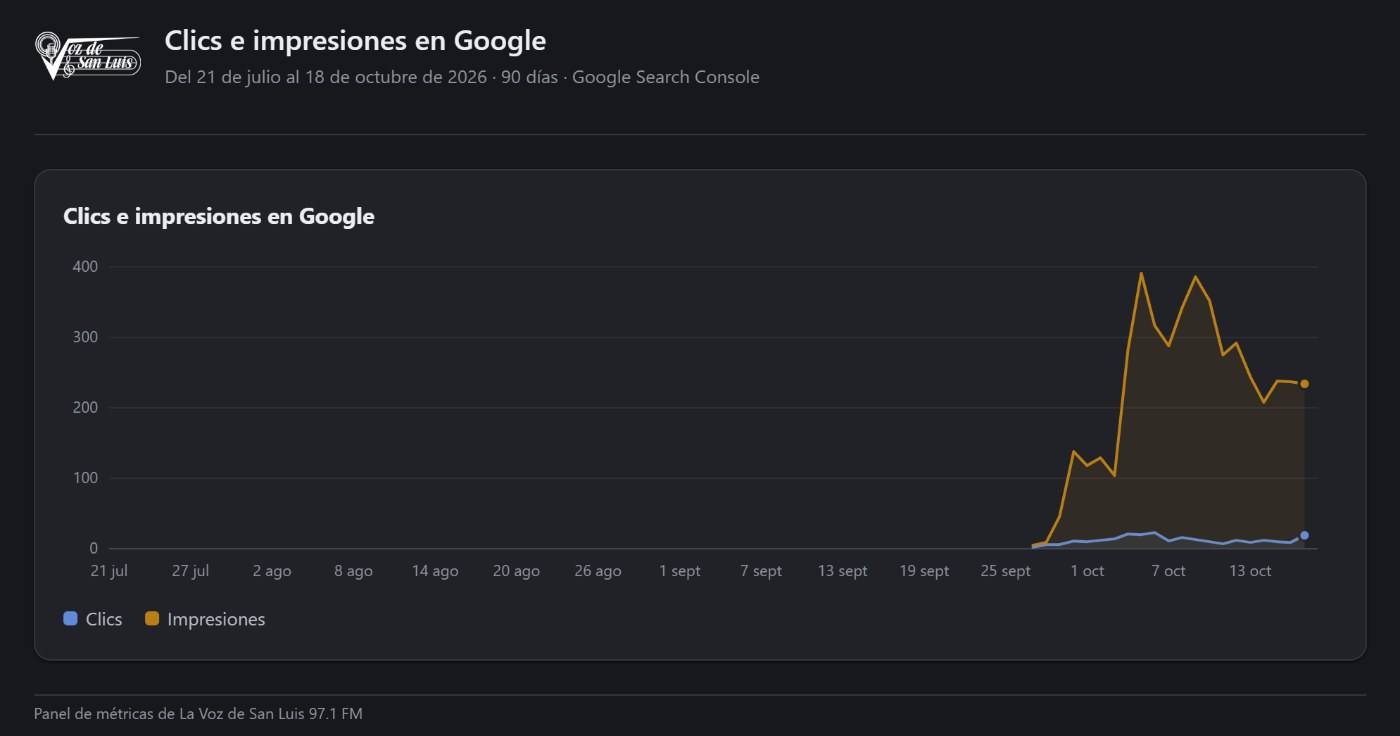Click the x-axis label '2 ago'
Screen dimensions: 1400x736
click(272, 571)
